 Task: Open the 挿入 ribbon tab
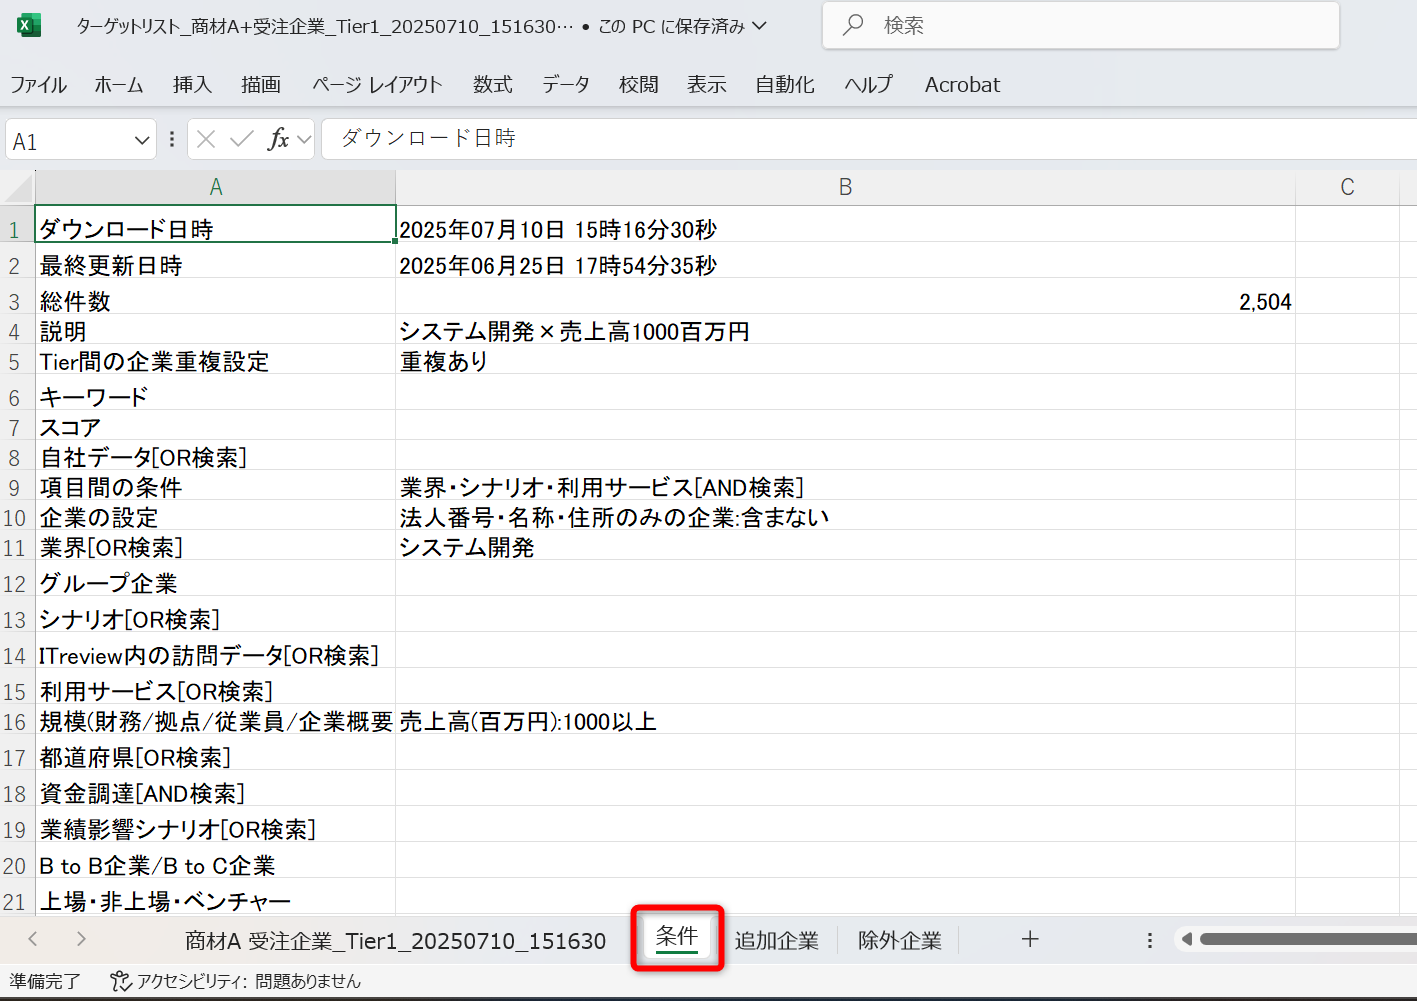pyautogui.click(x=192, y=85)
